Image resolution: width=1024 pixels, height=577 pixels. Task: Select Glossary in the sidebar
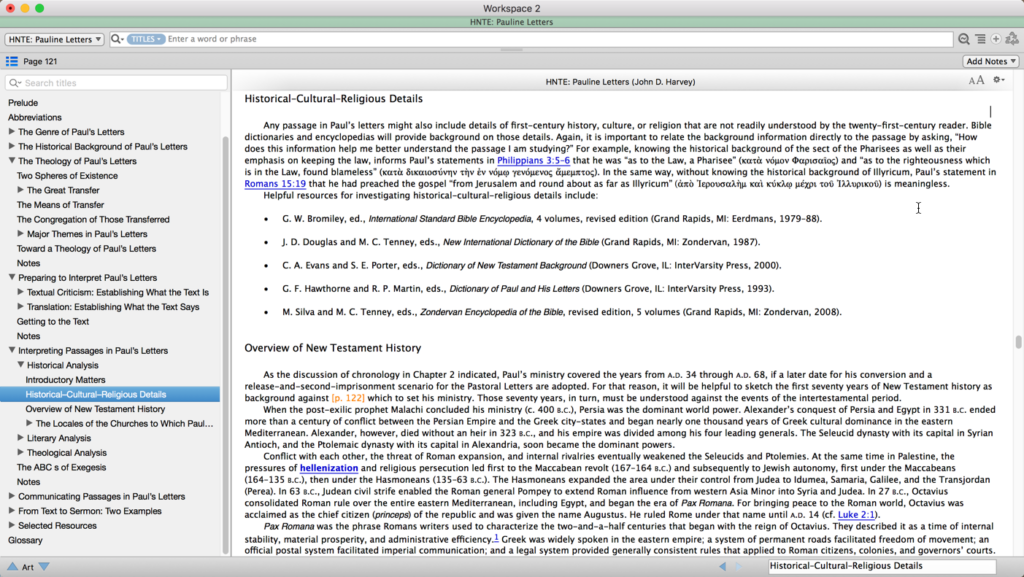(x=25, y=540)
